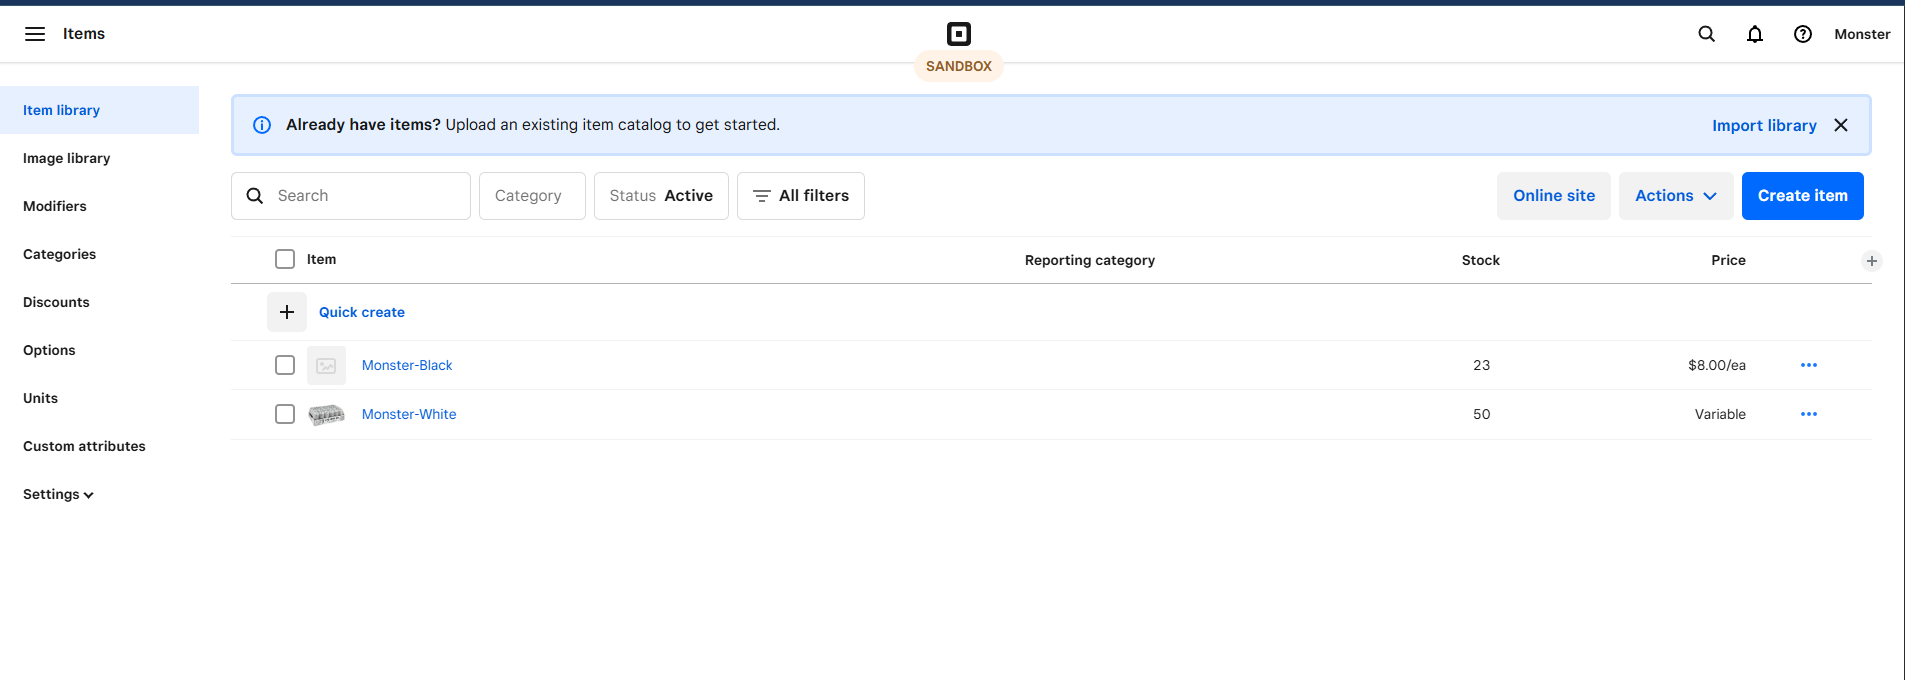Open more options for Monster-Black
The width and height of the screenshot is (1905, 680).
(x=1808, y=365)
